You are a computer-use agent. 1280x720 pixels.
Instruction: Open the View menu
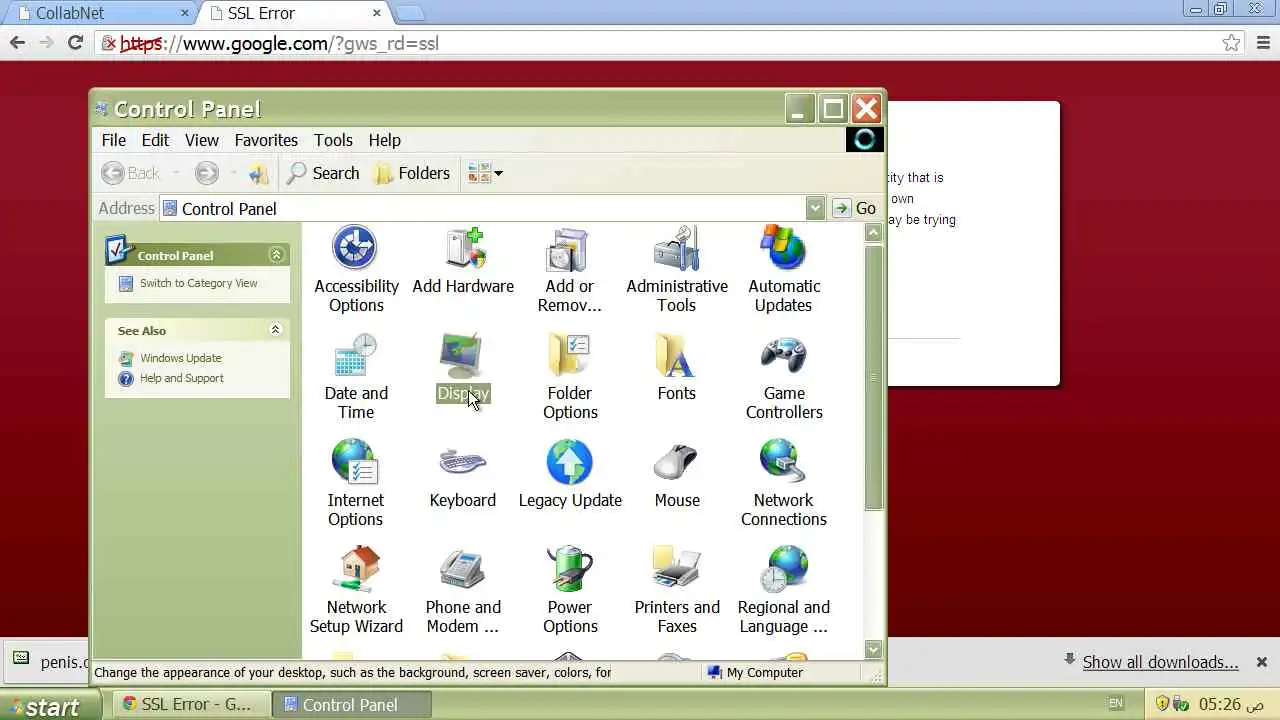tap(201, 140)
